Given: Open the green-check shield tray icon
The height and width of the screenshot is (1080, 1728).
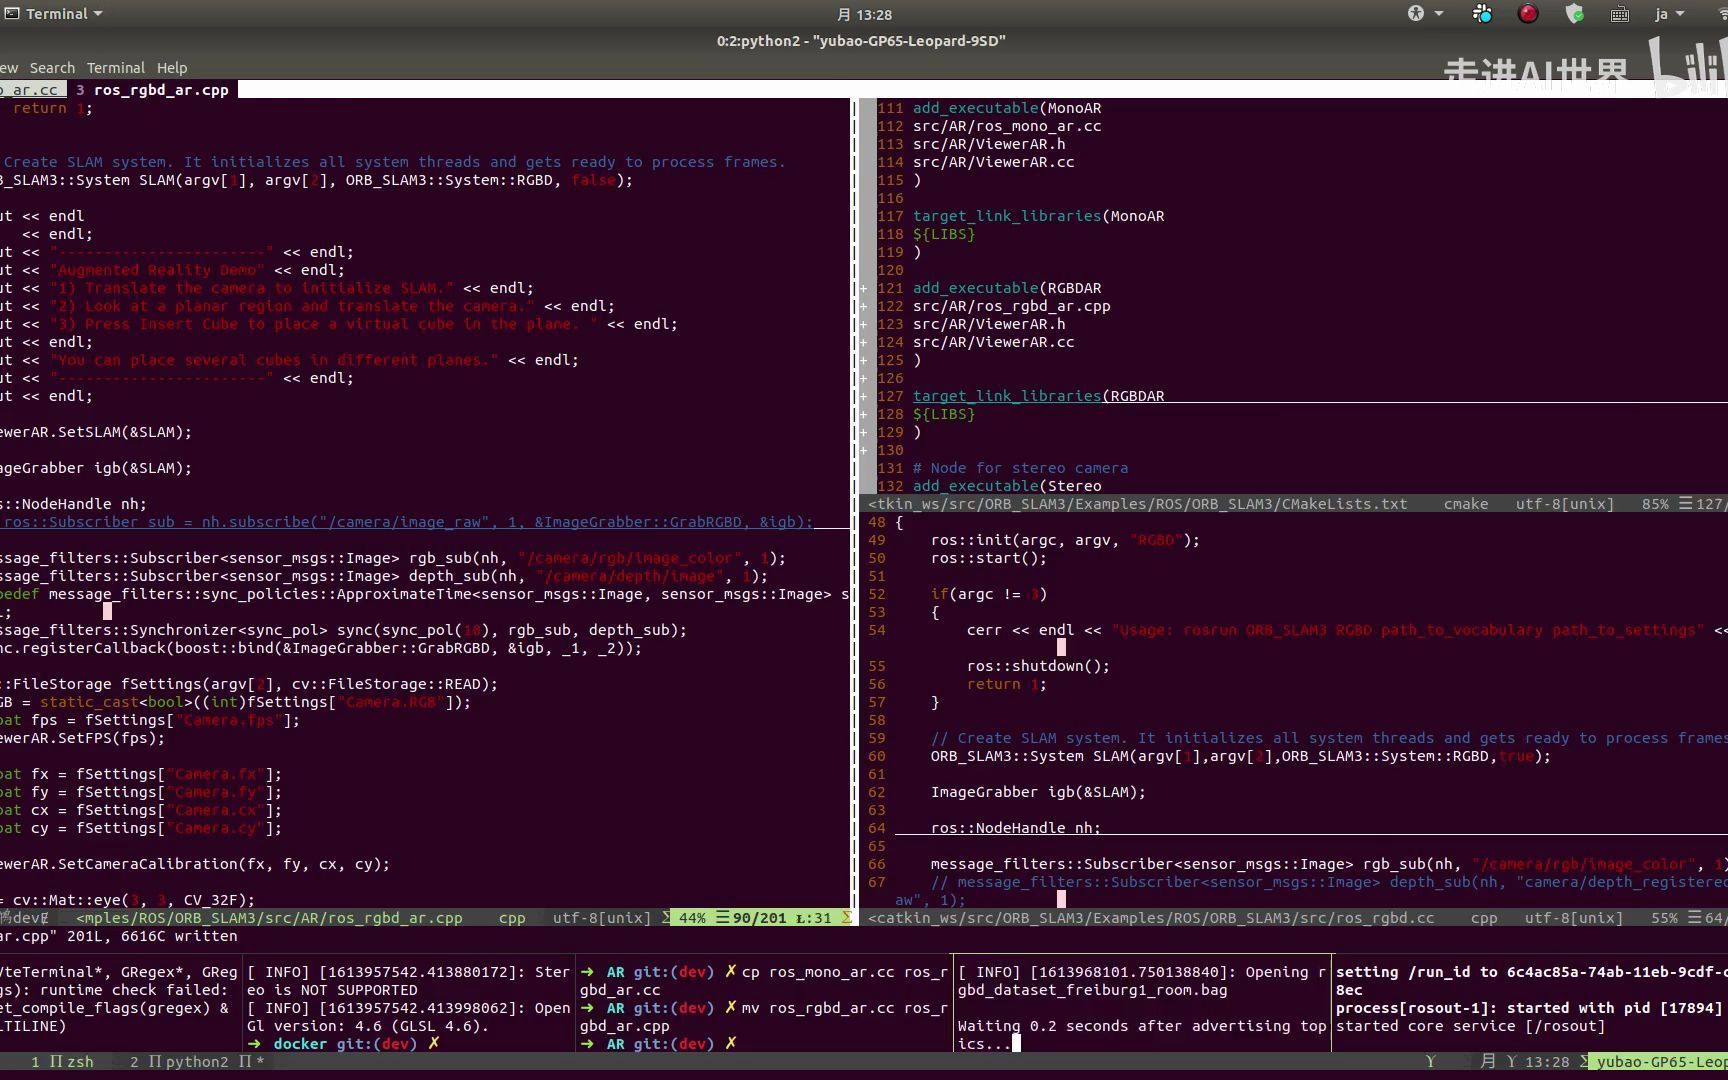Looking at the screenshot, I should [1575, 14].
